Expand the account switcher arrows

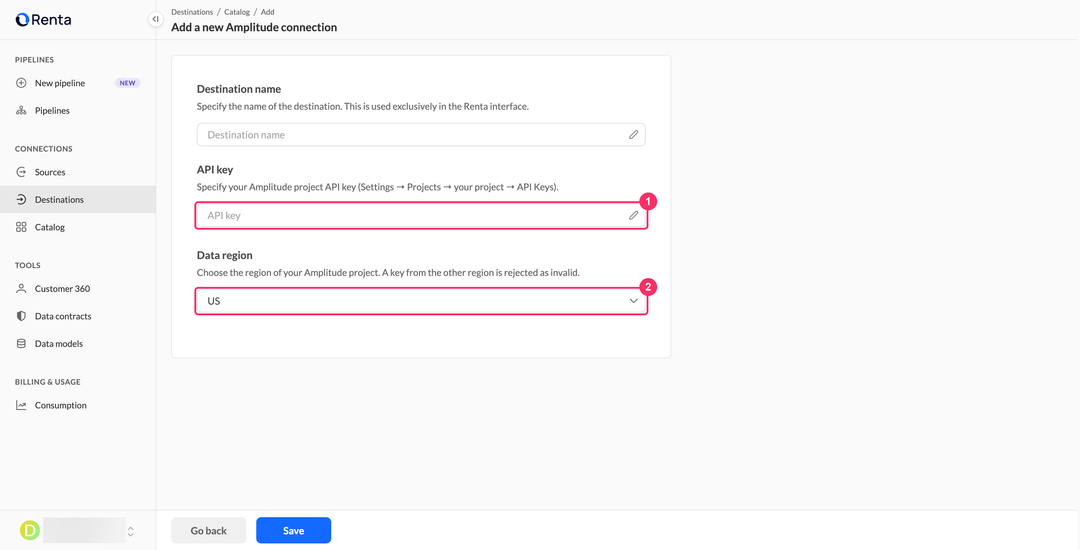tap(130, 531)
